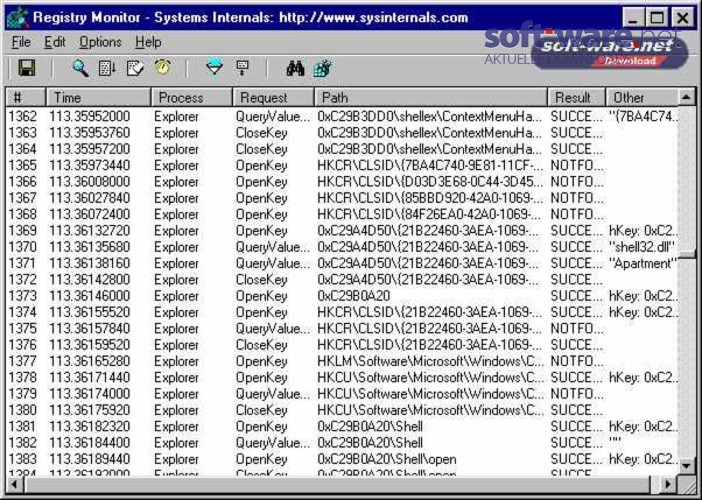Toggle capture with the magnifying glass icon
This screenshot has width=702, height=500.
[x=81, y=68]
